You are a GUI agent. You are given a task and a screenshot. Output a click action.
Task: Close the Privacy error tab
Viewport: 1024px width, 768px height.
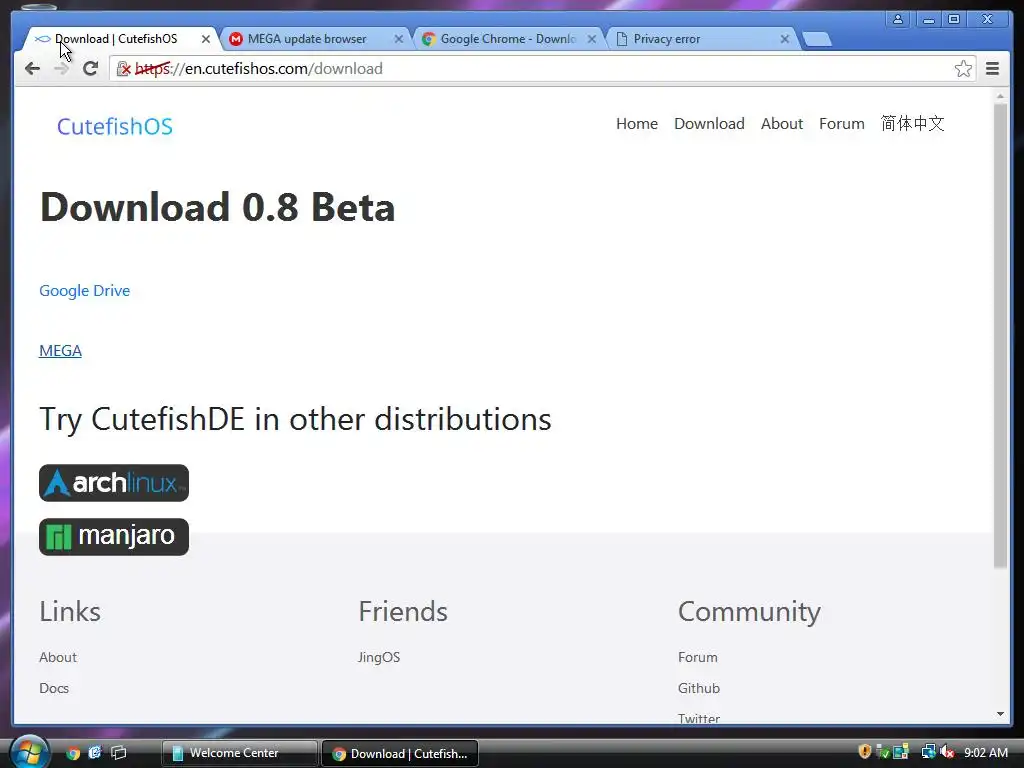click(x=785, y=39)
